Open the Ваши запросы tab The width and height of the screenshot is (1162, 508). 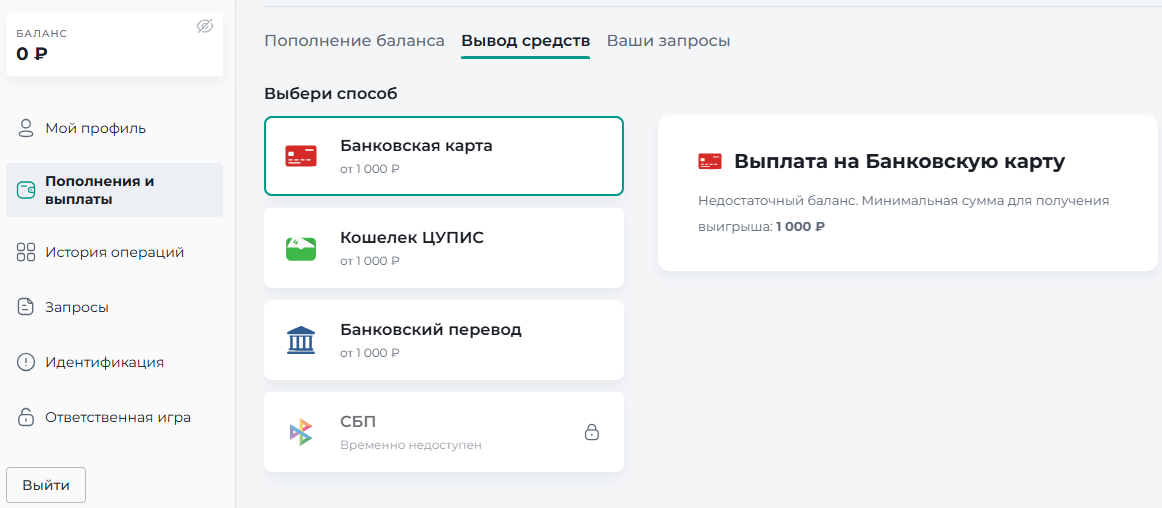pos(668,41)
